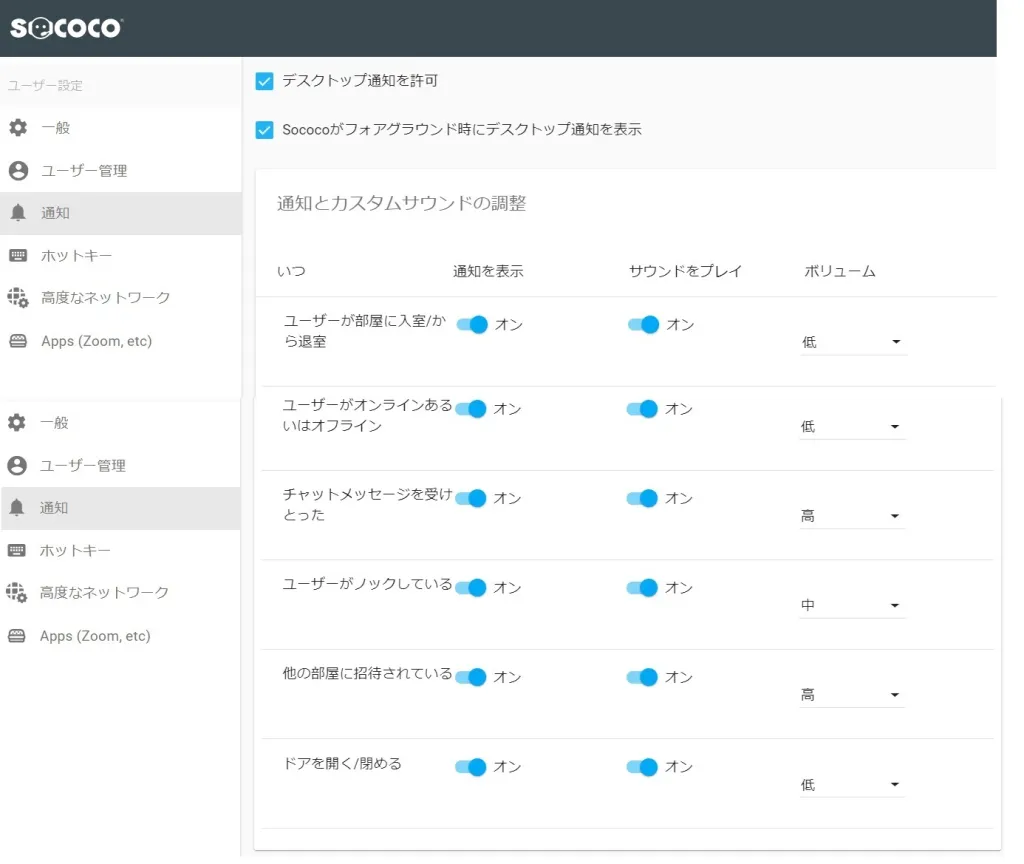
Task: Click the gear icon in the upper sidebar list
Action: [18, 128]
